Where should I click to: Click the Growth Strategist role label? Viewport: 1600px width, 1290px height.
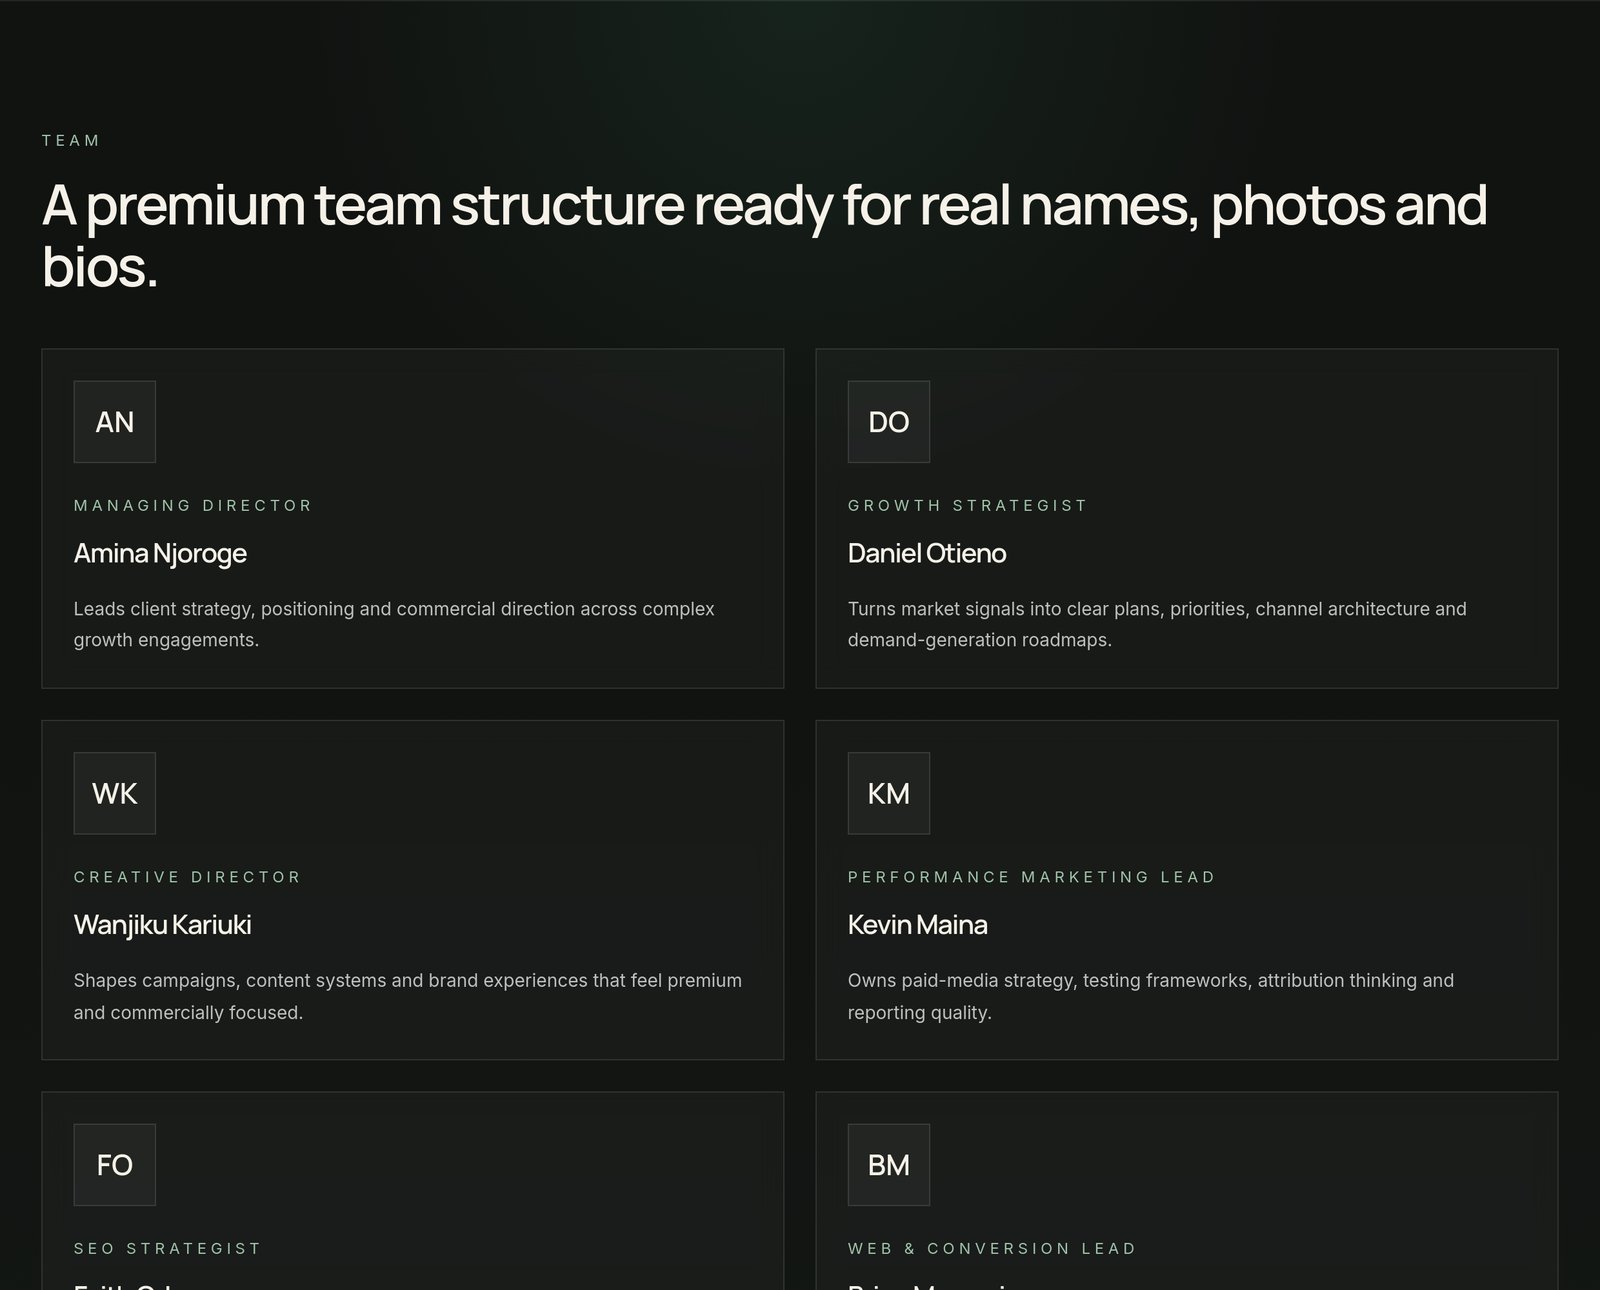click(x=967, y=505)
